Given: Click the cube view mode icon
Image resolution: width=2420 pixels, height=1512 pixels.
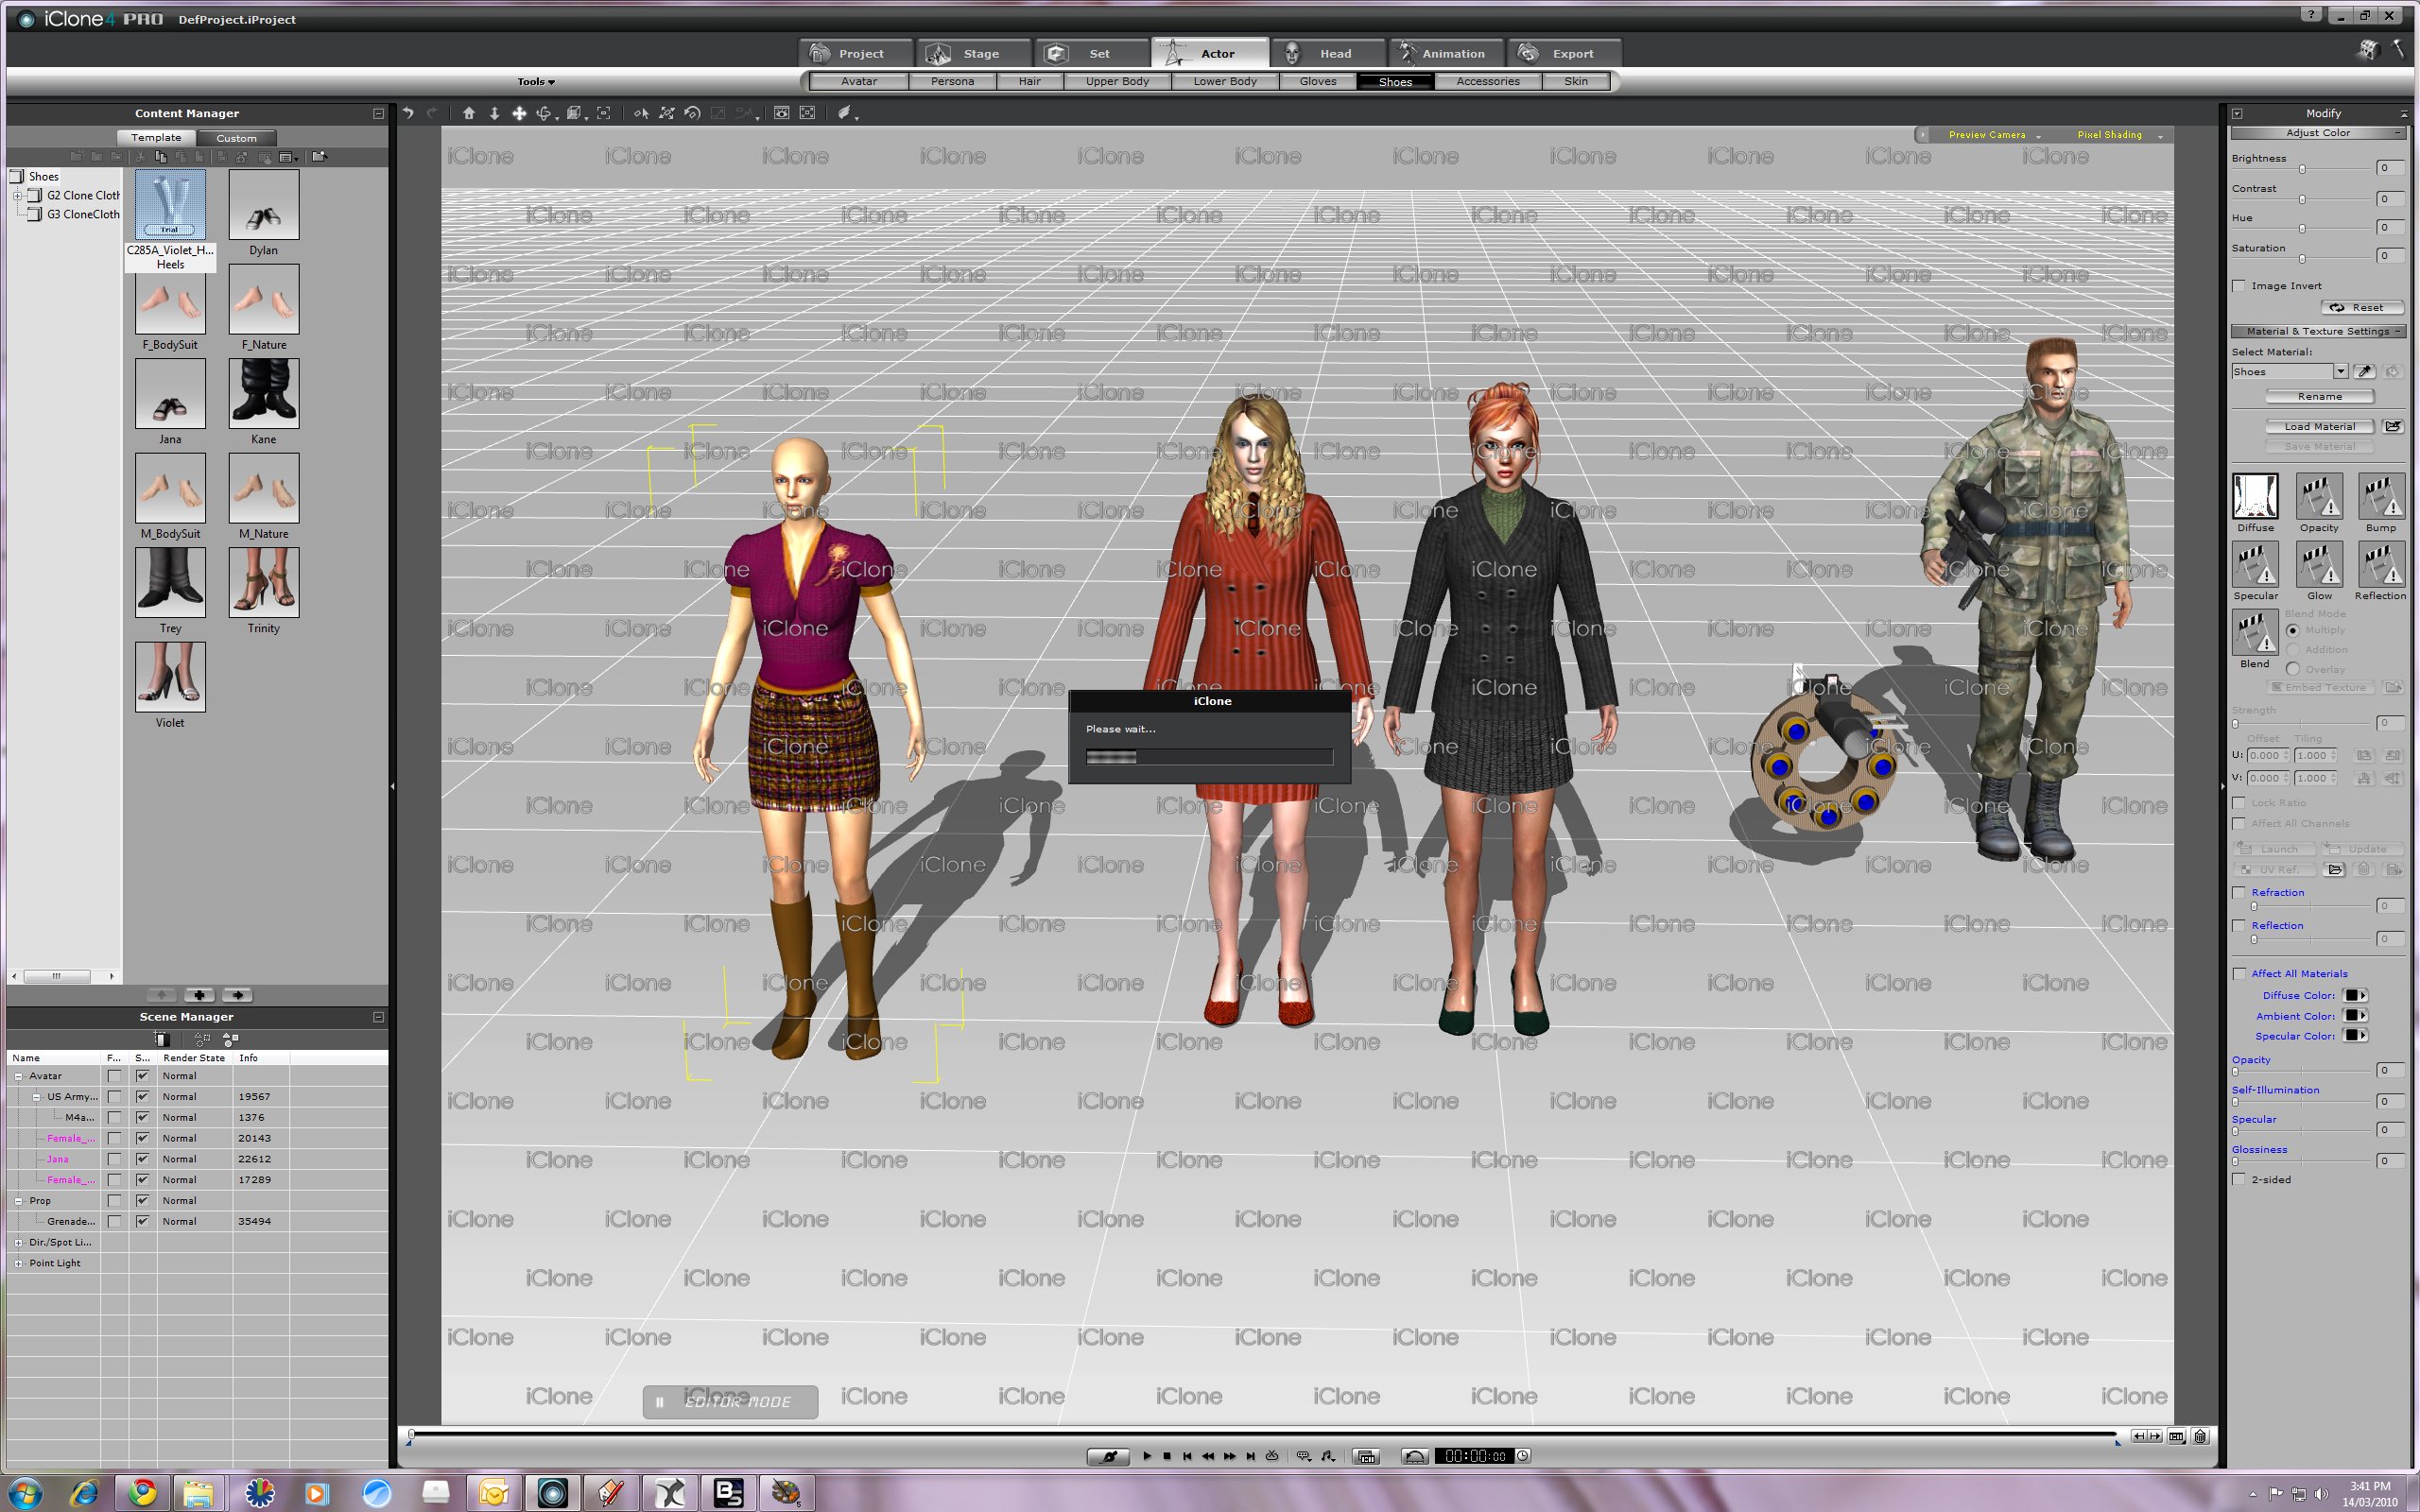Looking at the screenshot, I should (575, 113).
